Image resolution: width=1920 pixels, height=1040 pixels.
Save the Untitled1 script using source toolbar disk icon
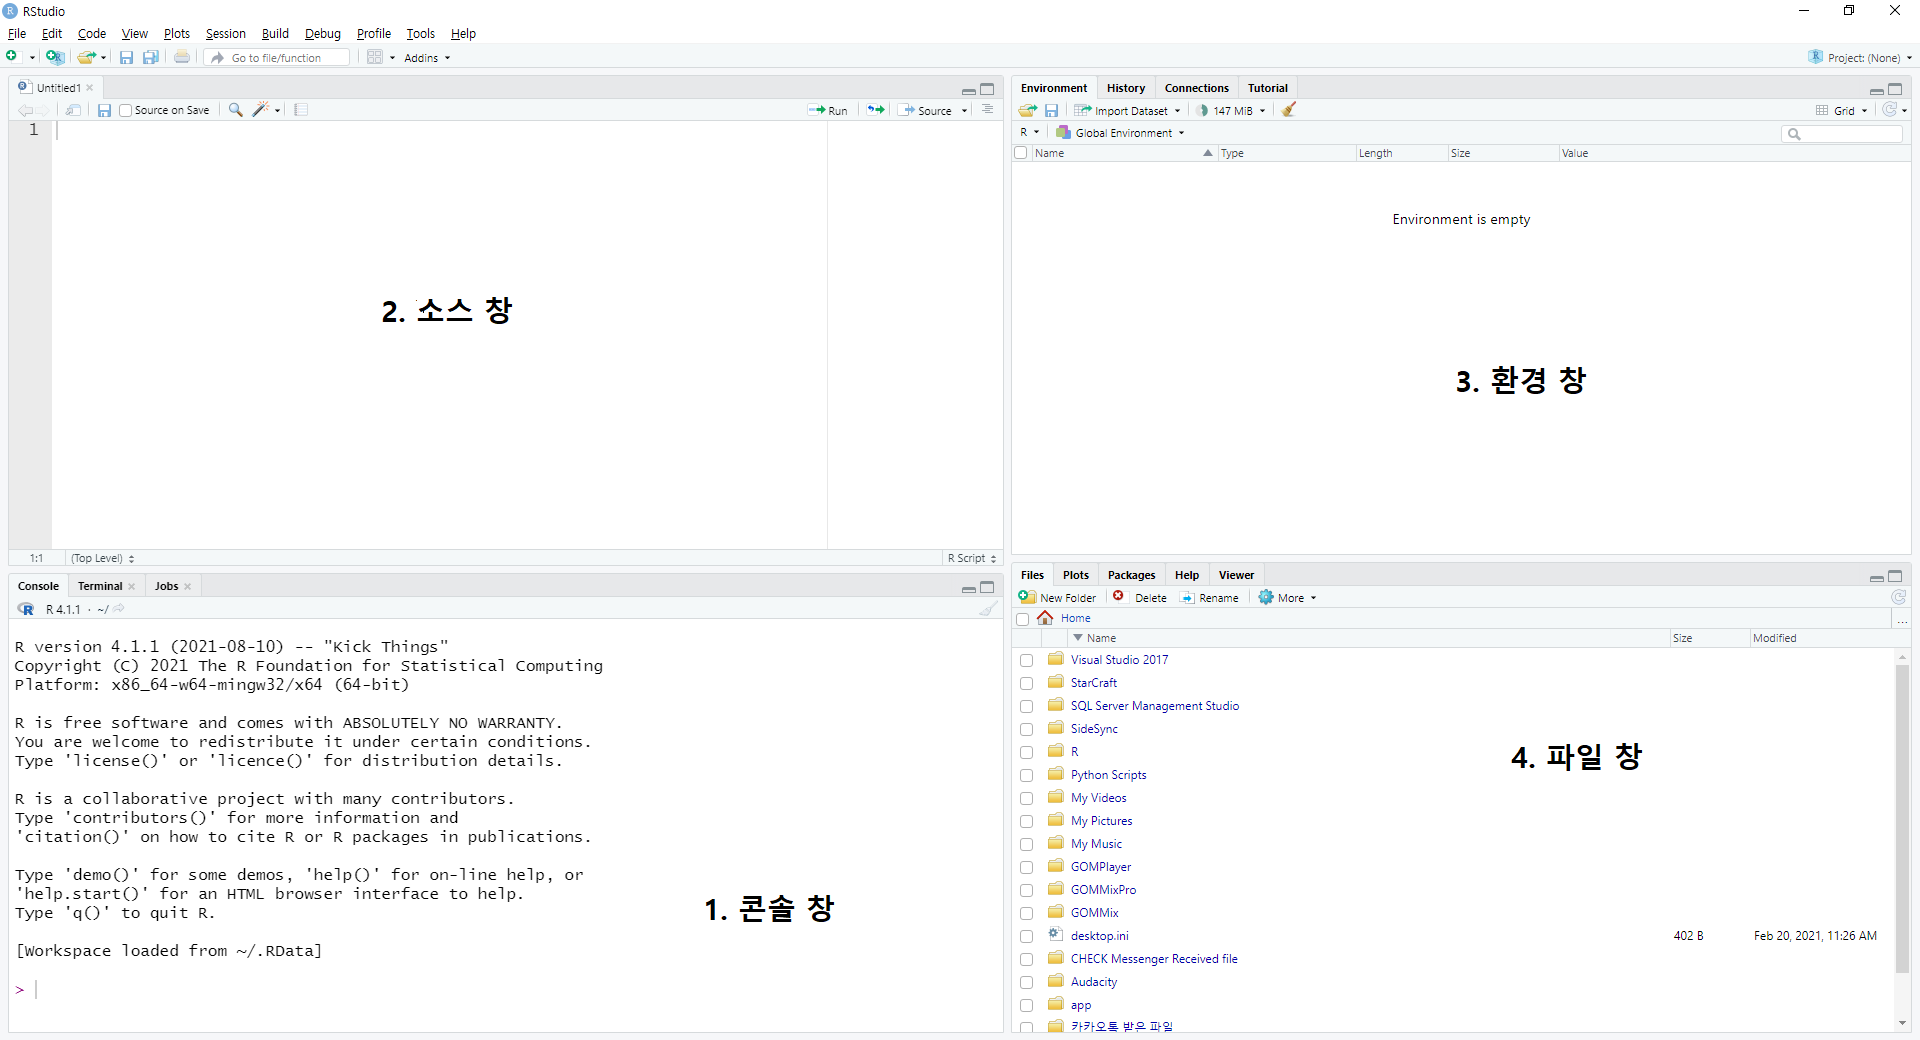click(104, 110)
